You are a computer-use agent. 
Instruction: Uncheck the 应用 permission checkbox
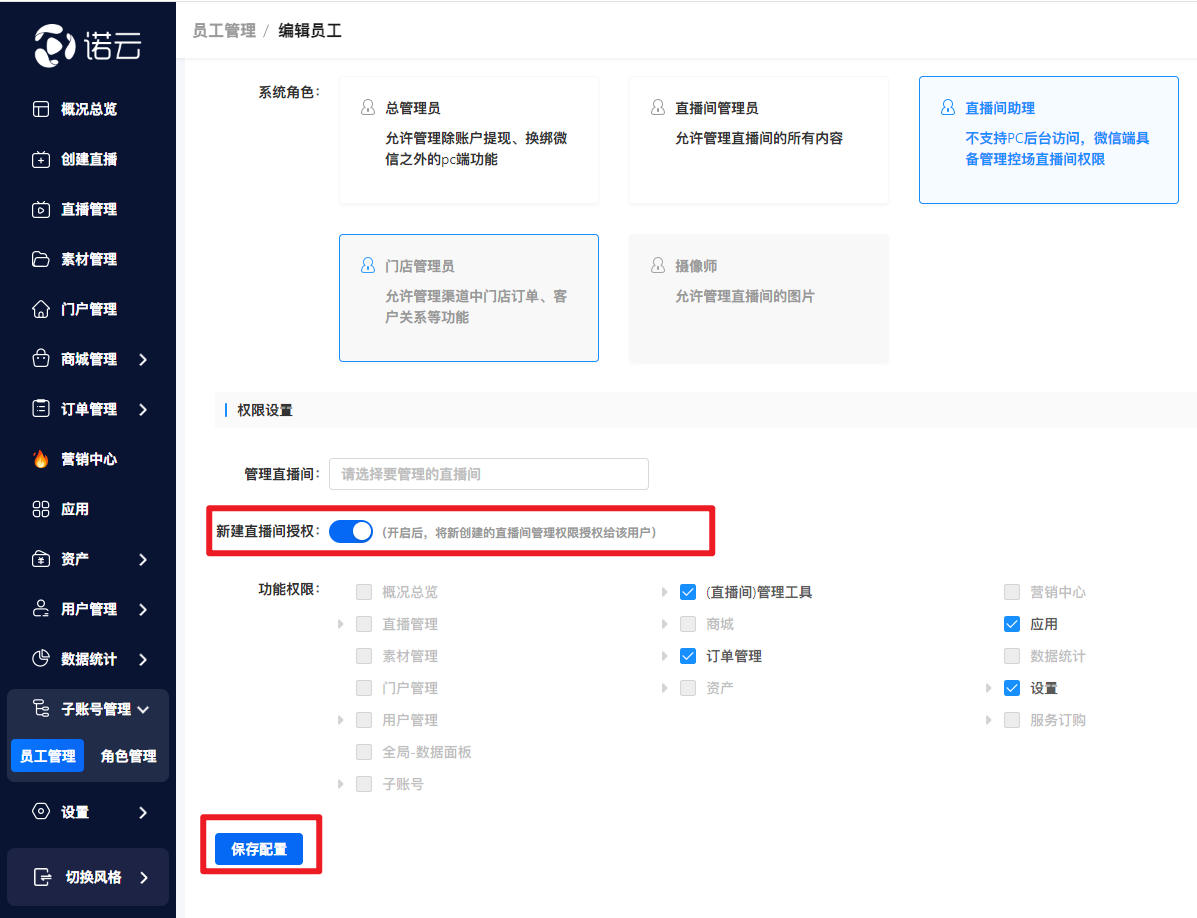pos(1012,624)
